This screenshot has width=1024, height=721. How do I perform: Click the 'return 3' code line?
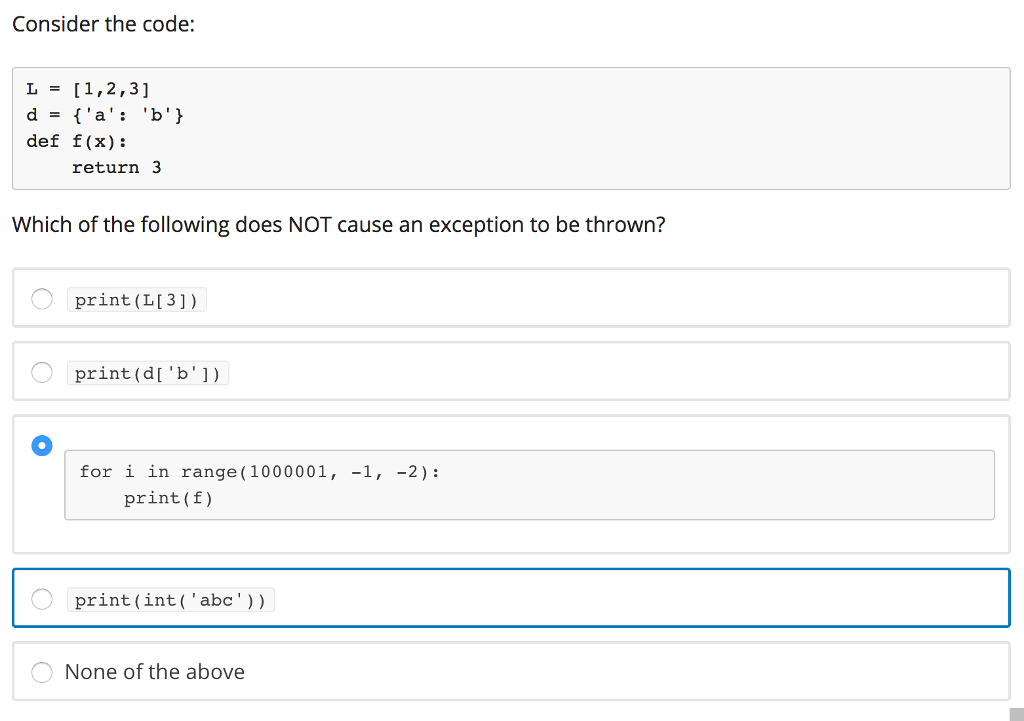tap(116, 167)
